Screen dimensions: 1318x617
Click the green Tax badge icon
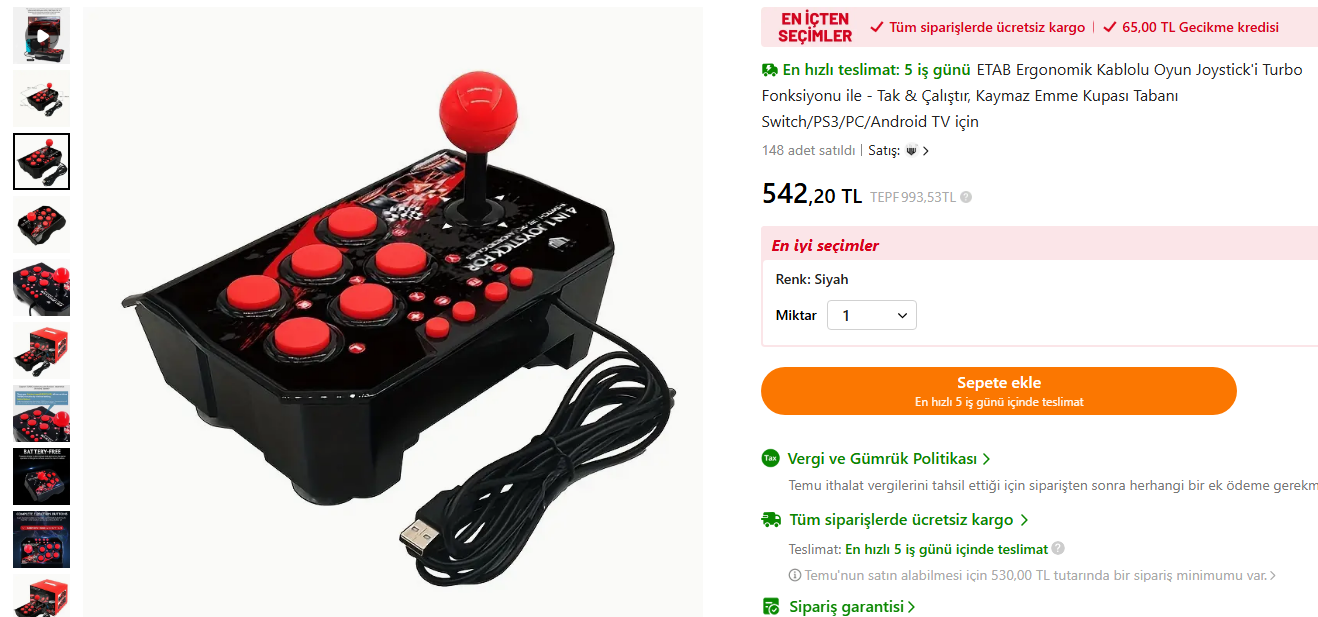click(x=770, y=458)
